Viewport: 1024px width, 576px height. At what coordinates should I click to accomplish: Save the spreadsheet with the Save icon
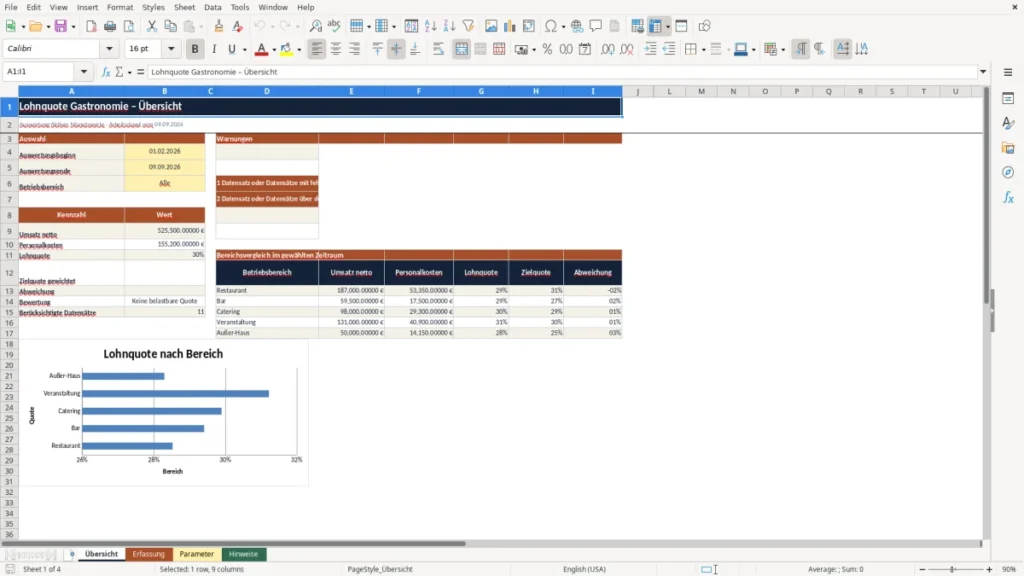tap(61, 26)
